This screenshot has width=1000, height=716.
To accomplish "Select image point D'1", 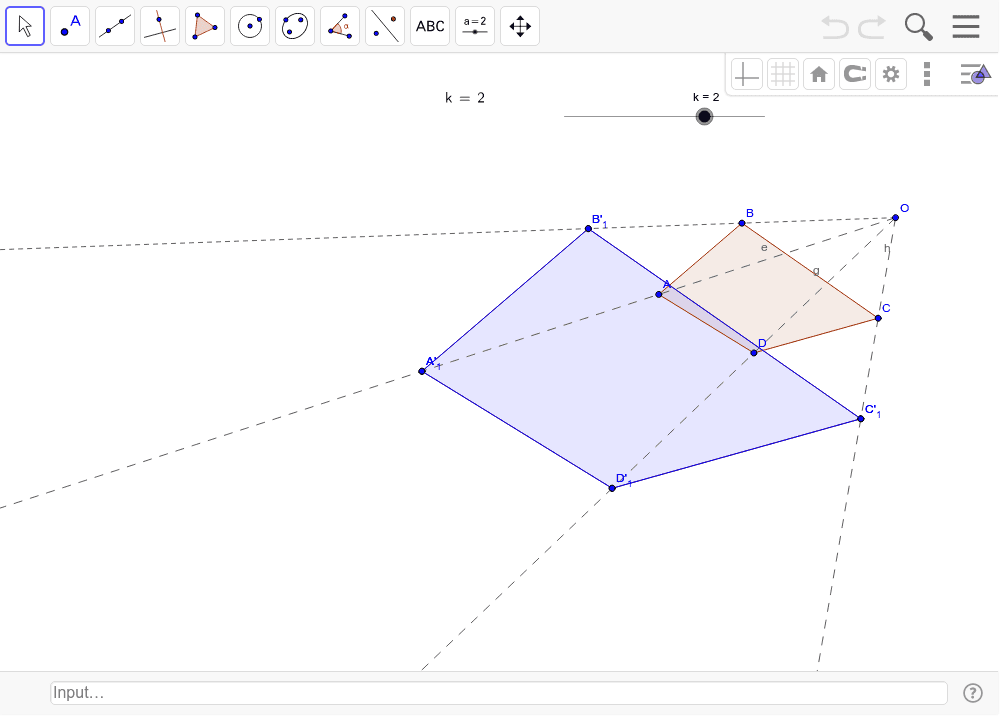I will [612, 488].
